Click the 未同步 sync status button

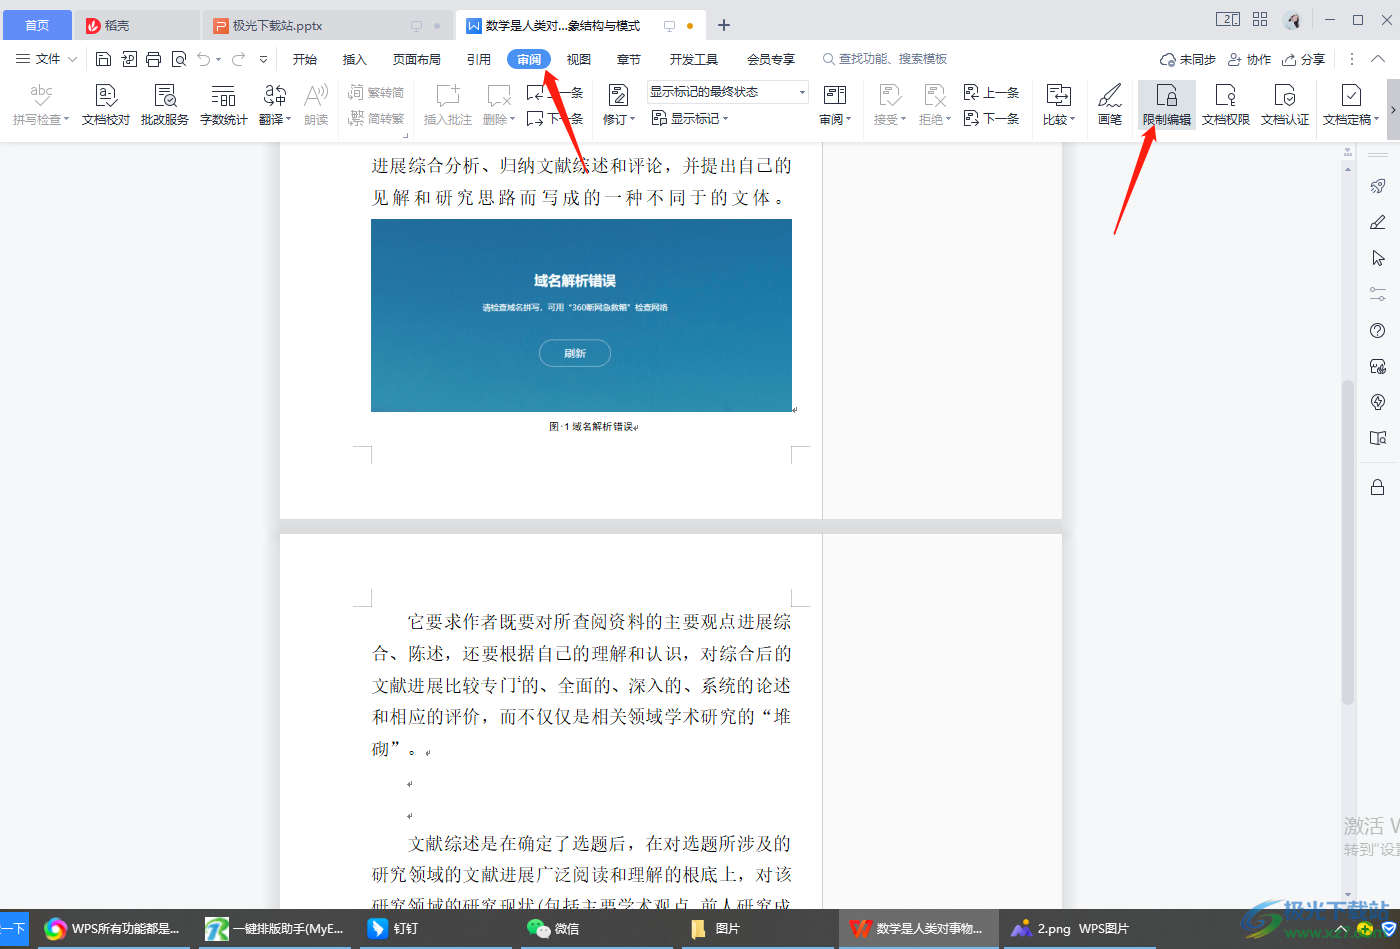pyautogui.click(x=1188, y=59)
